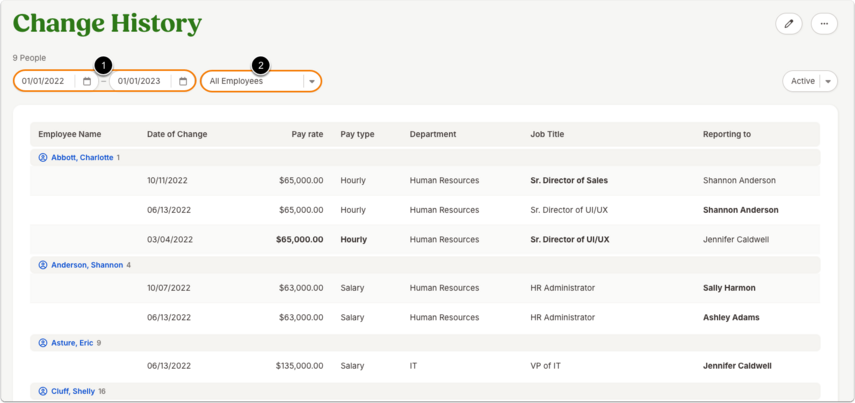This screenshot has height=403, width=855.
Task: Open Abbott, Charlotte employee link
Action: point(82,158)
